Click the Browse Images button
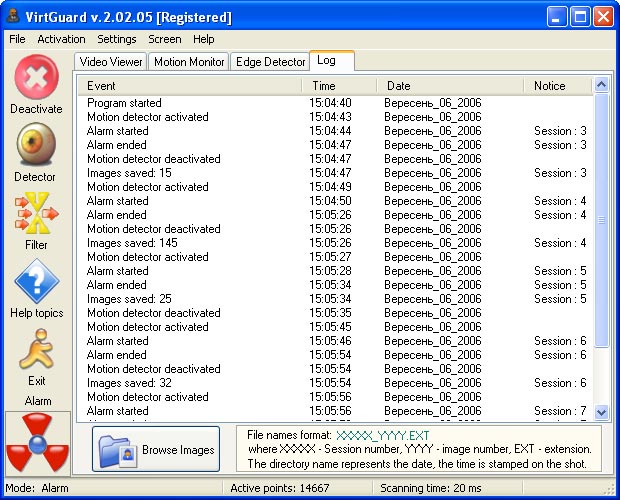 click(156, 449)
